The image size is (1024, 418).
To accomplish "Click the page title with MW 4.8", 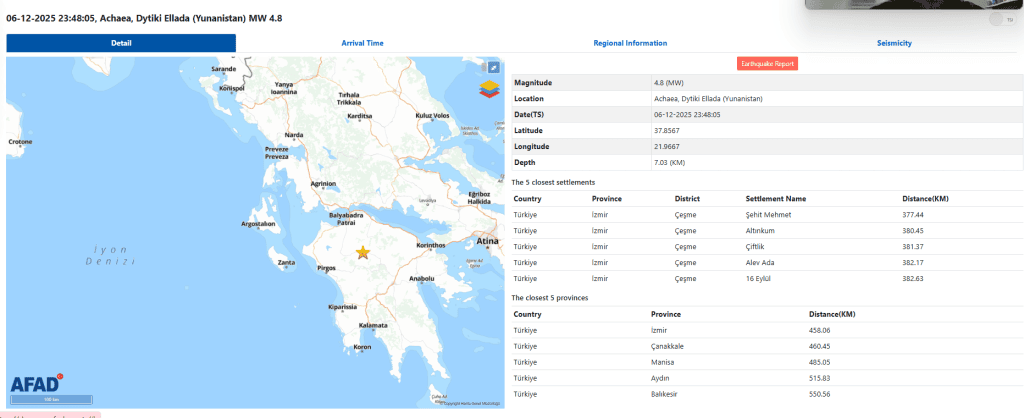I will [x=144, y=19].
